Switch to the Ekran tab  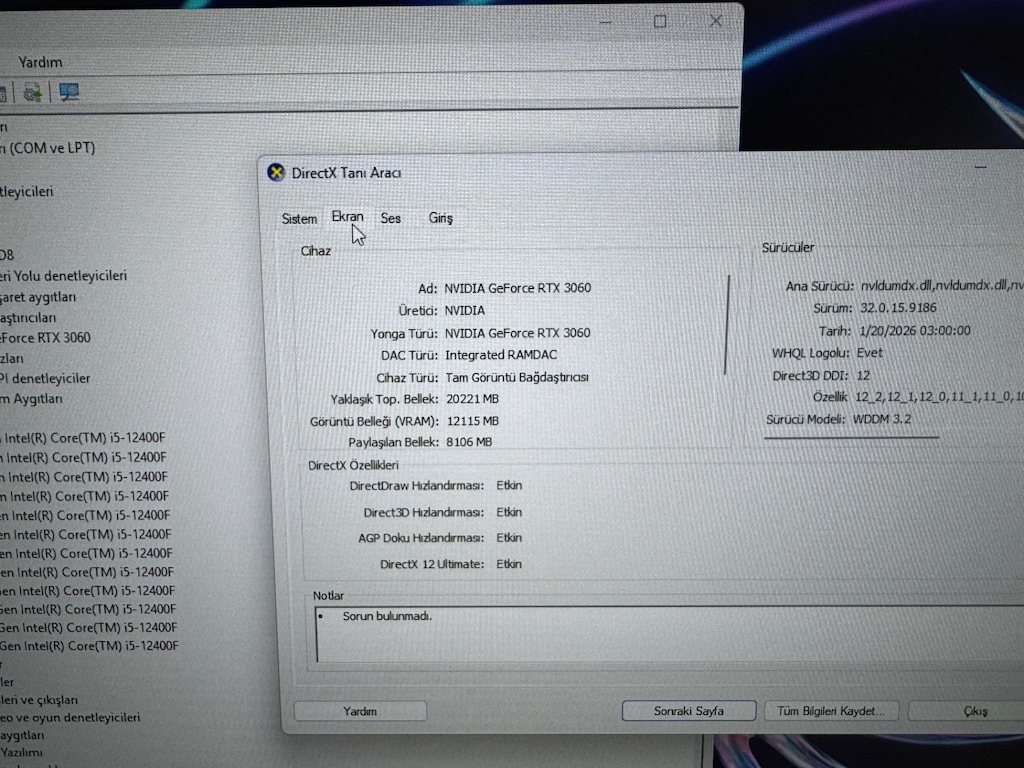pyautogui.click(x=347, y=217)
